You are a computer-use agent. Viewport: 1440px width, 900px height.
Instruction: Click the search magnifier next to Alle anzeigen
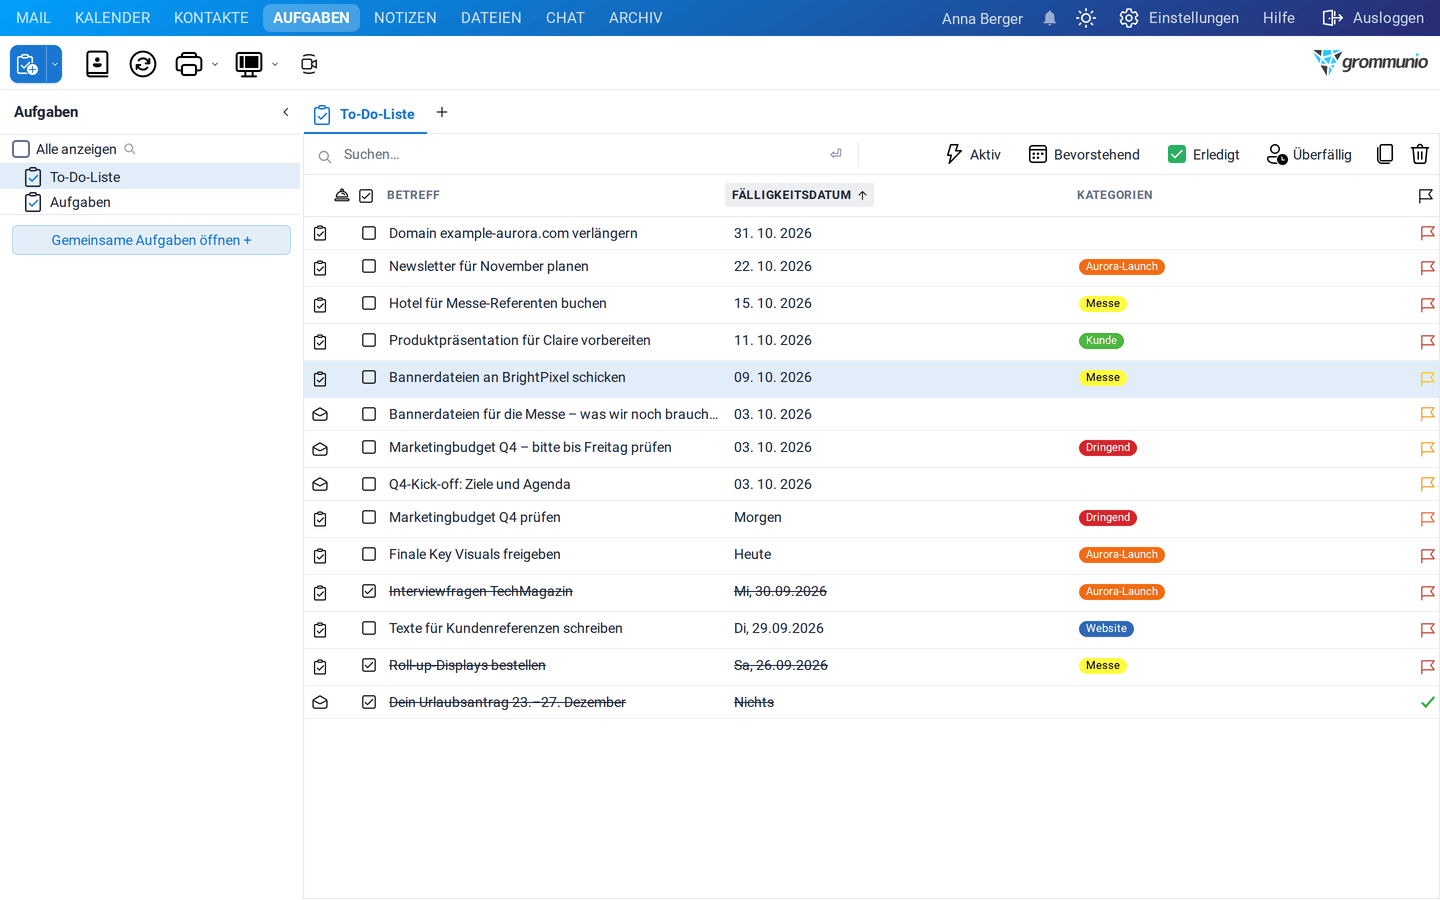coord(130,149)
